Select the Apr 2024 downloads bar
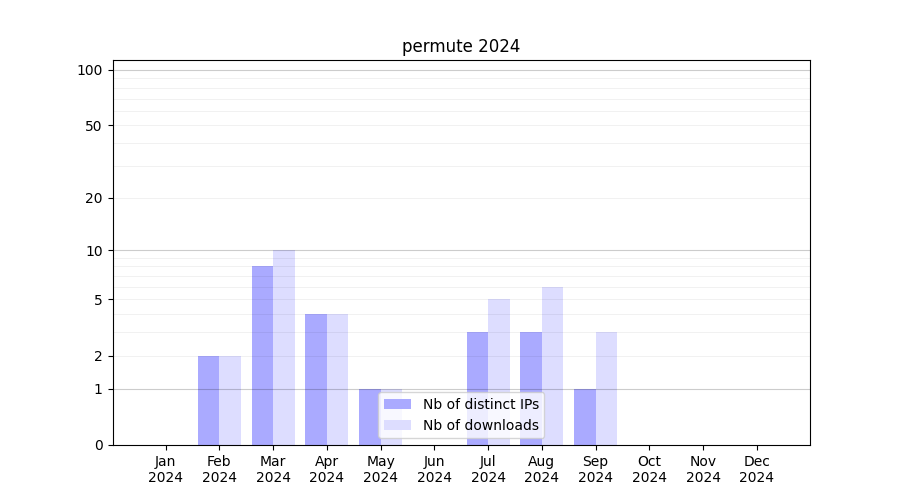900x500 pixels. (x=337, y=379)
